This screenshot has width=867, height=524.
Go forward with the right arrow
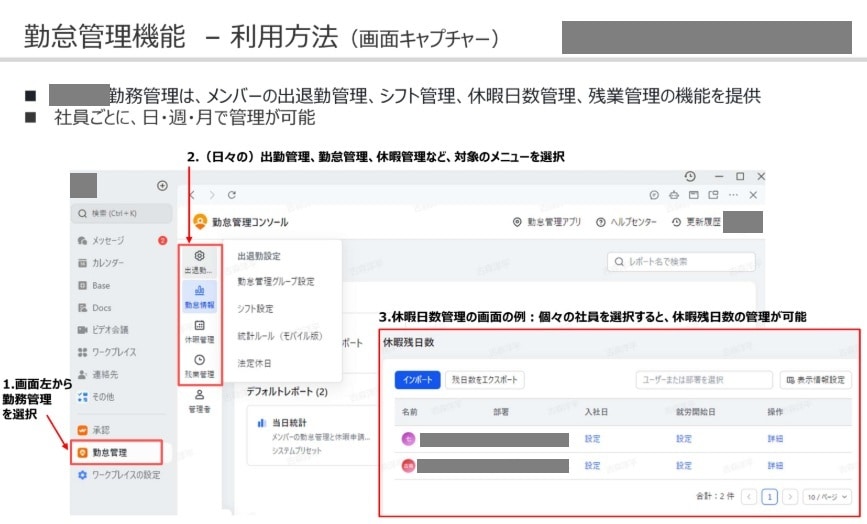click(212, 195)
